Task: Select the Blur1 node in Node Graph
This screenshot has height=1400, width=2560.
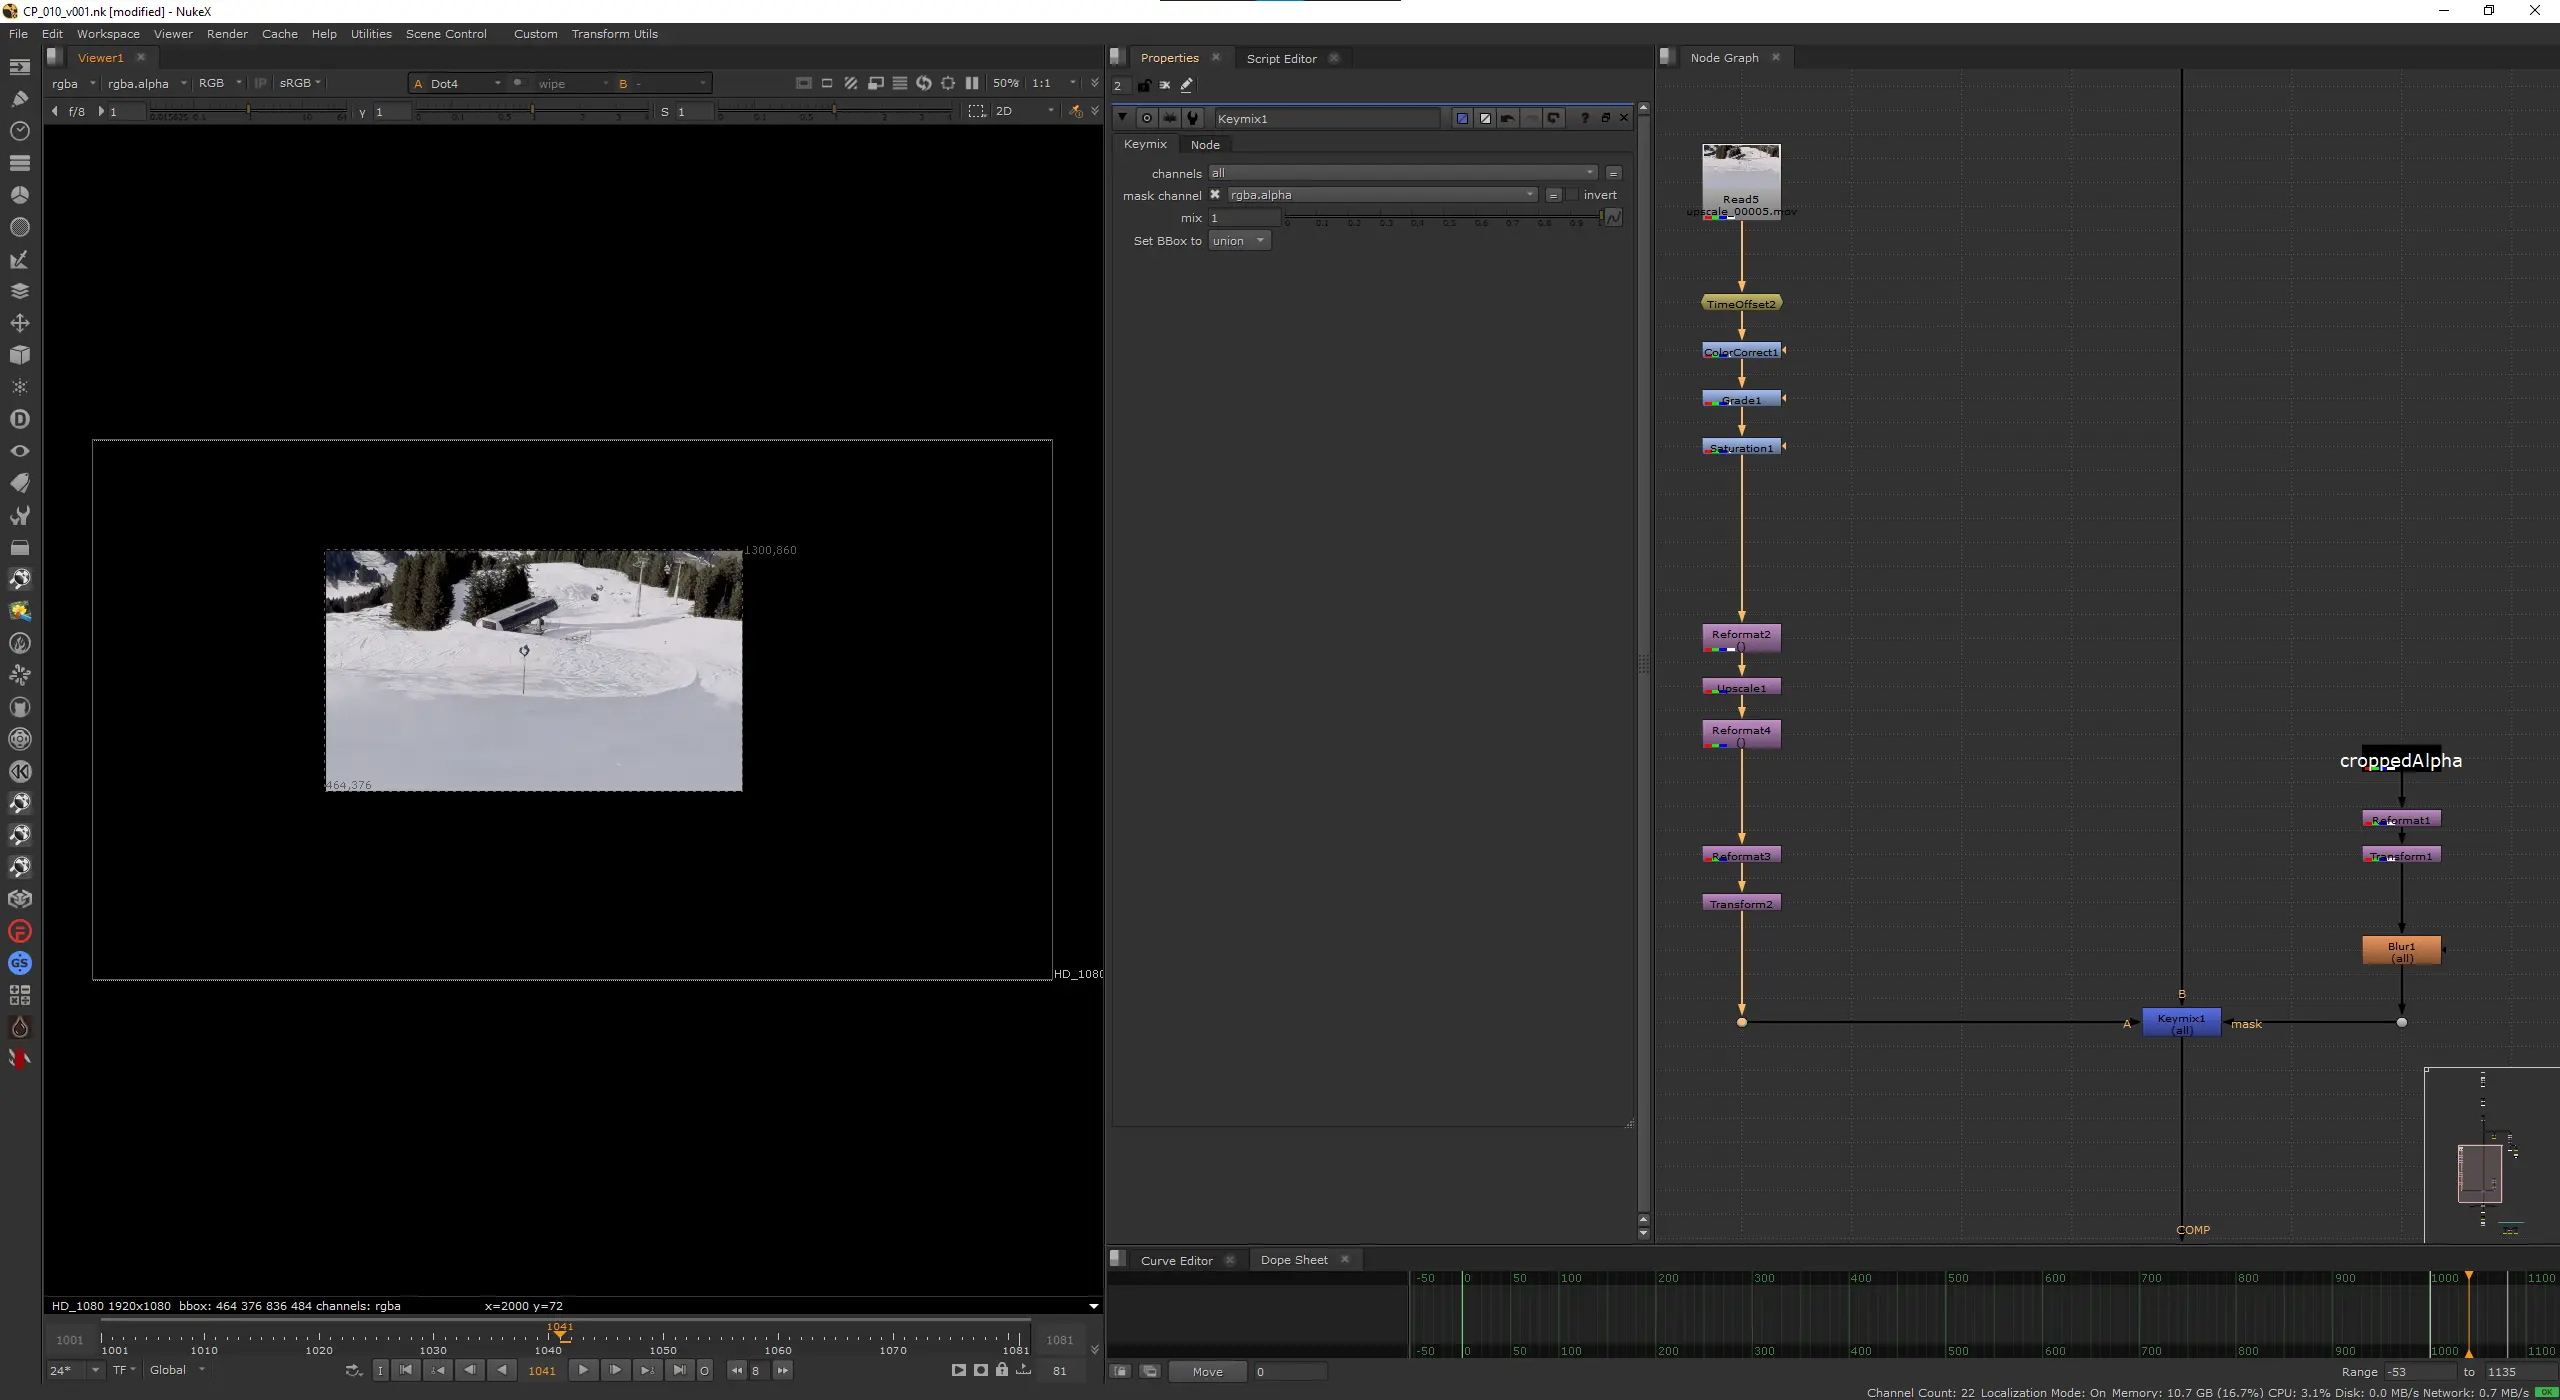Action: pyautogui.click(x=2401, y=950)
